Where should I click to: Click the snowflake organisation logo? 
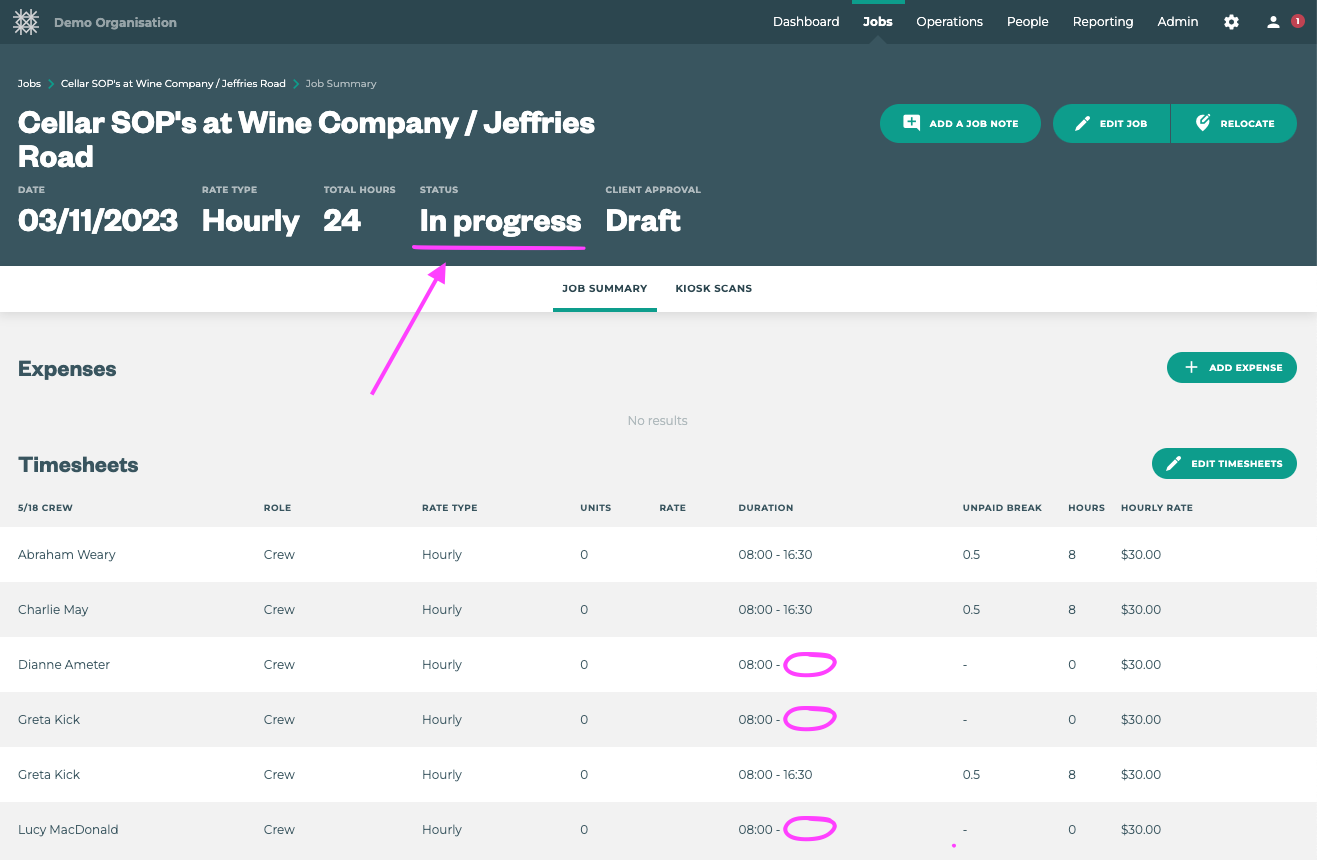tap(26, 22)
